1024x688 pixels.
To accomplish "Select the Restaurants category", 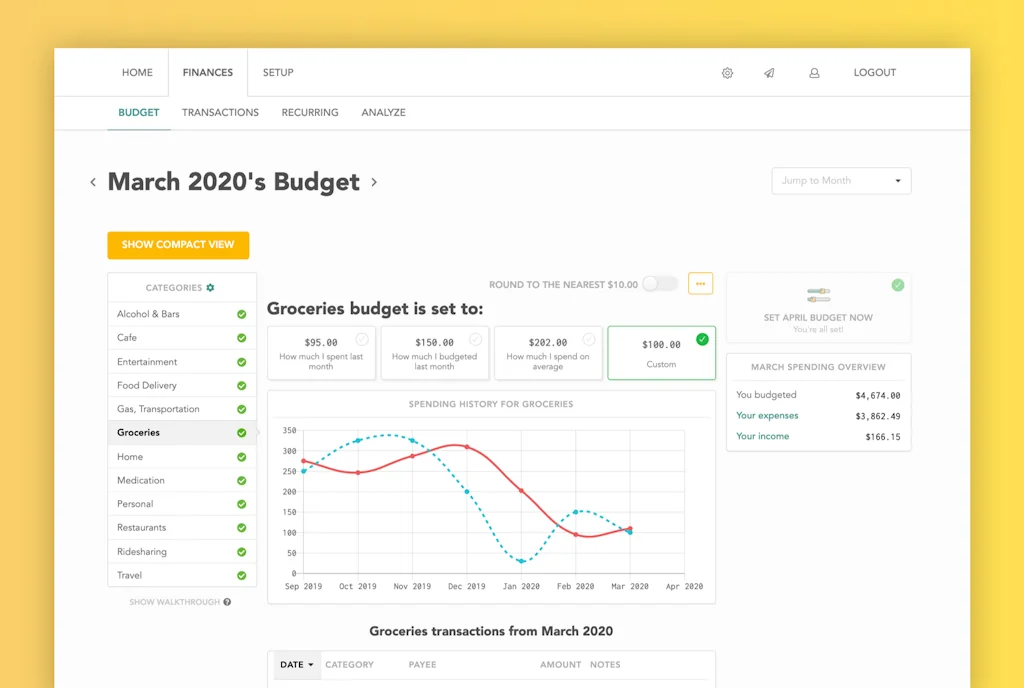I will (x=182, y=527).
